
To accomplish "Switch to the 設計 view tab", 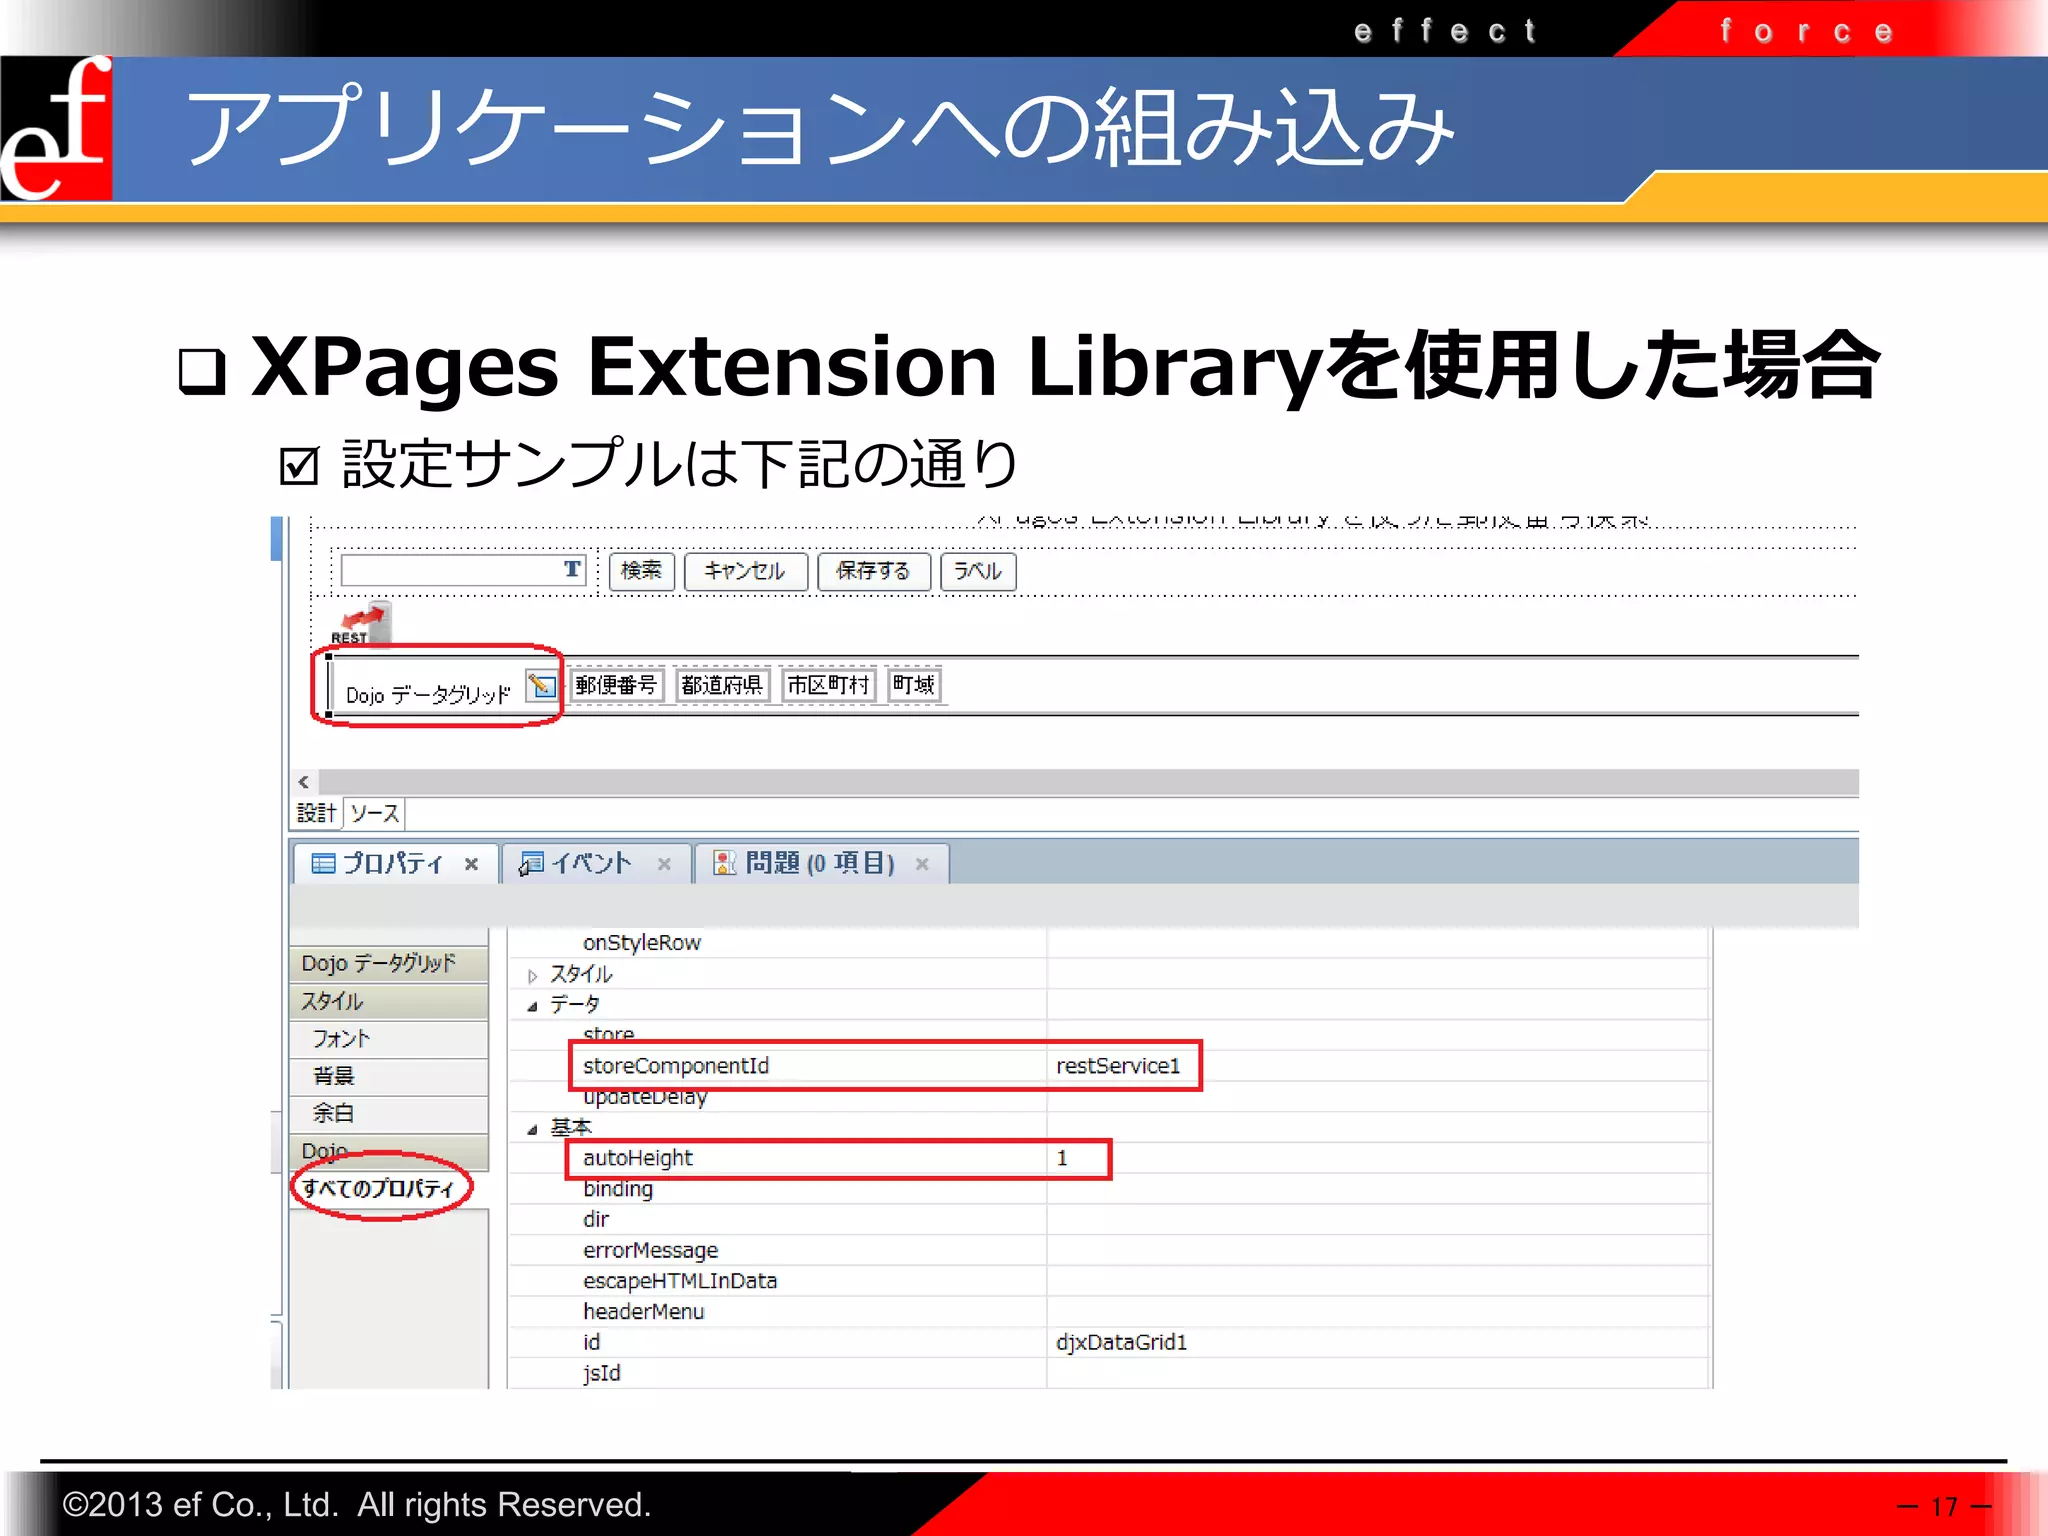I will (x=316, y=813).
